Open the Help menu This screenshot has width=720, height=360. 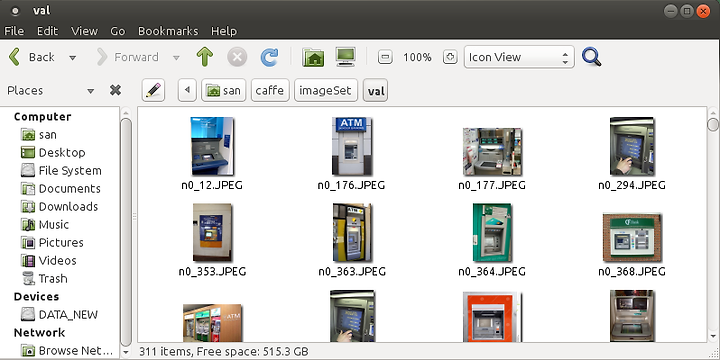(224, 31)
